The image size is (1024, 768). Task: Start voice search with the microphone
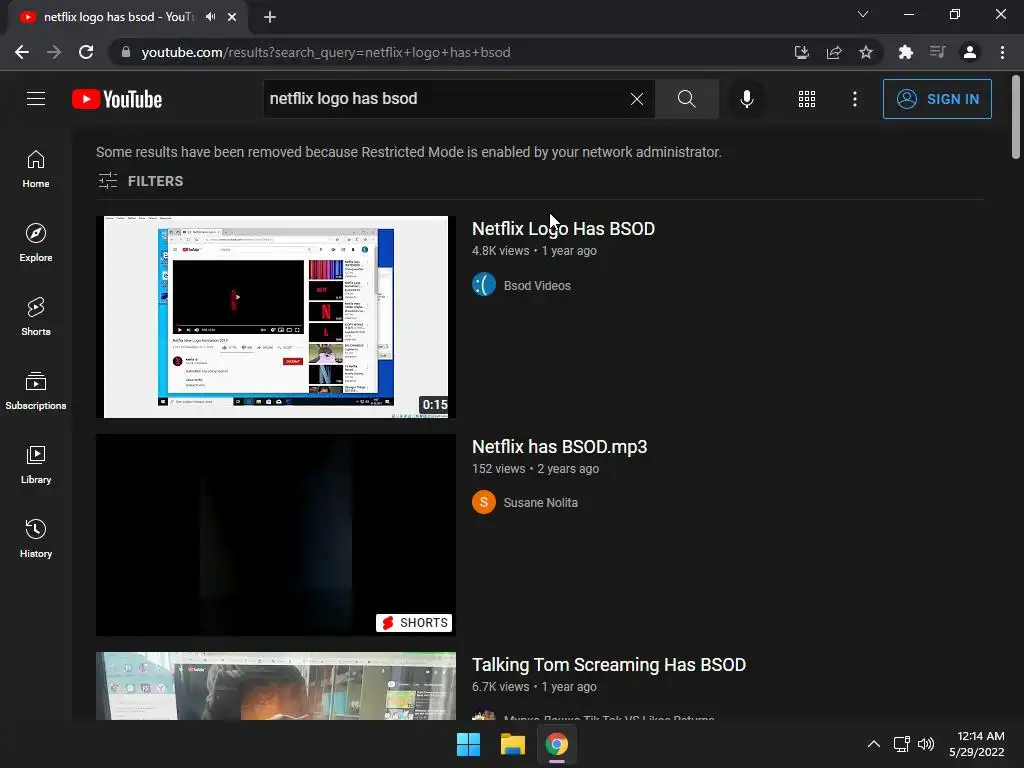pyautogui.click(x=746, y=99)
